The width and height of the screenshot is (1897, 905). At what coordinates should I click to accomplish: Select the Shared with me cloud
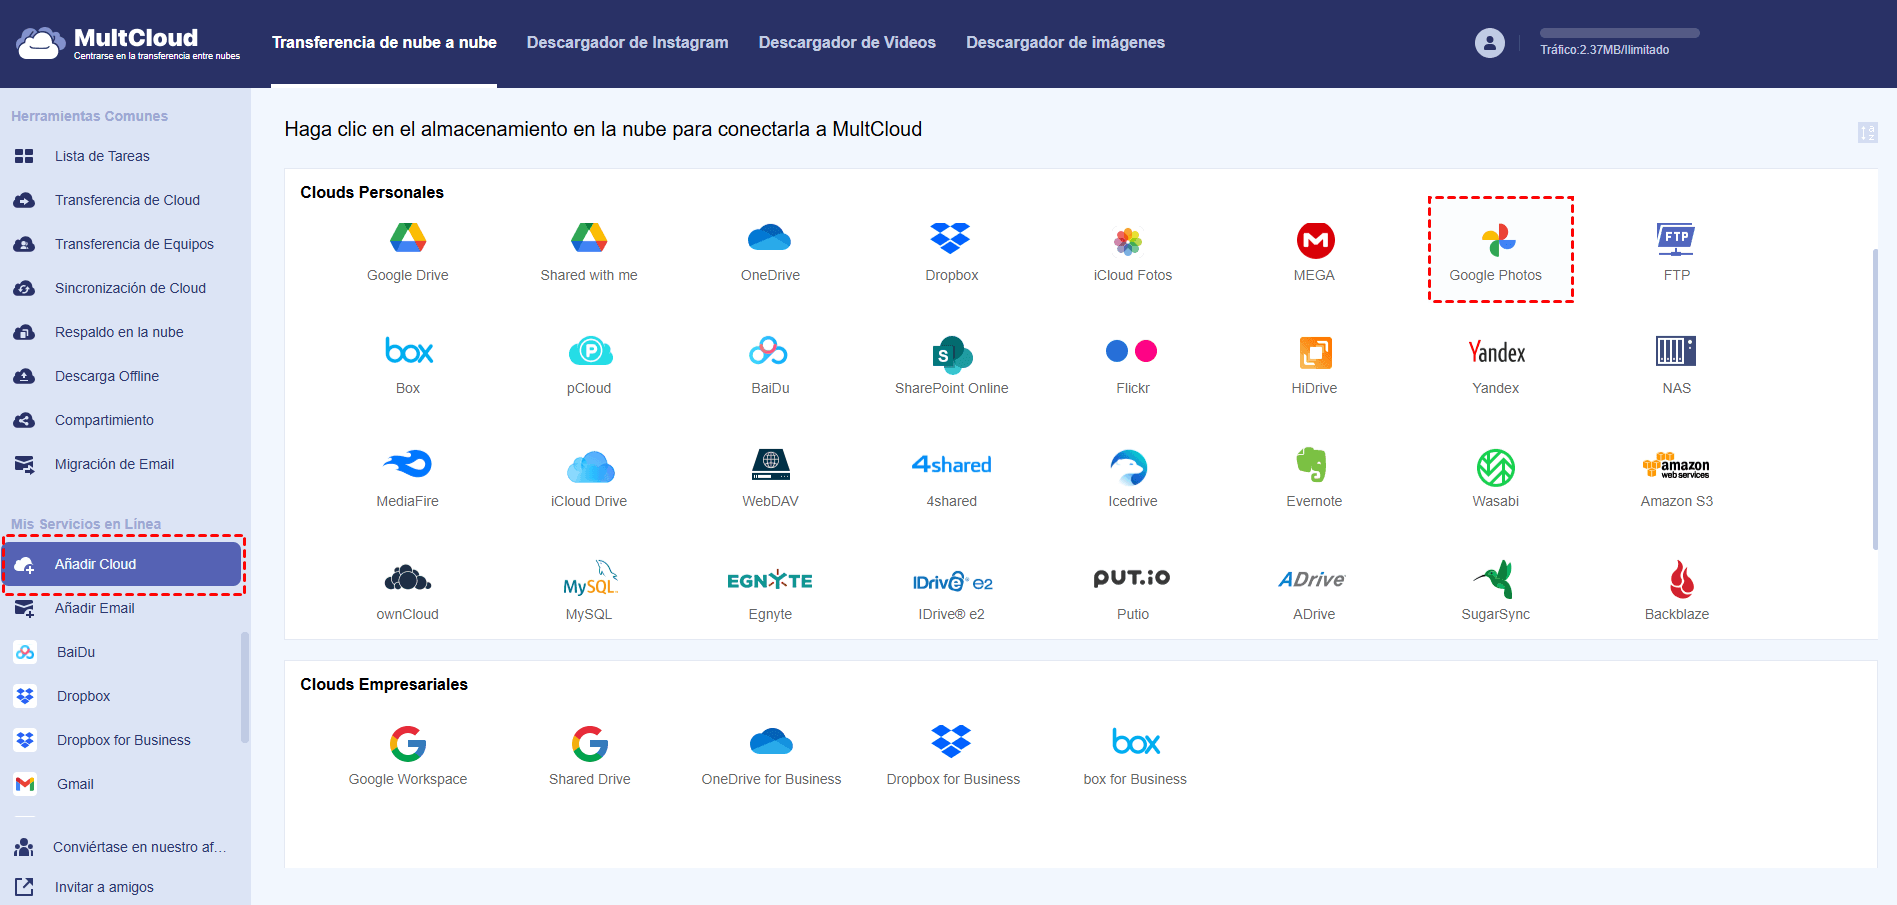tap(589, 252)
